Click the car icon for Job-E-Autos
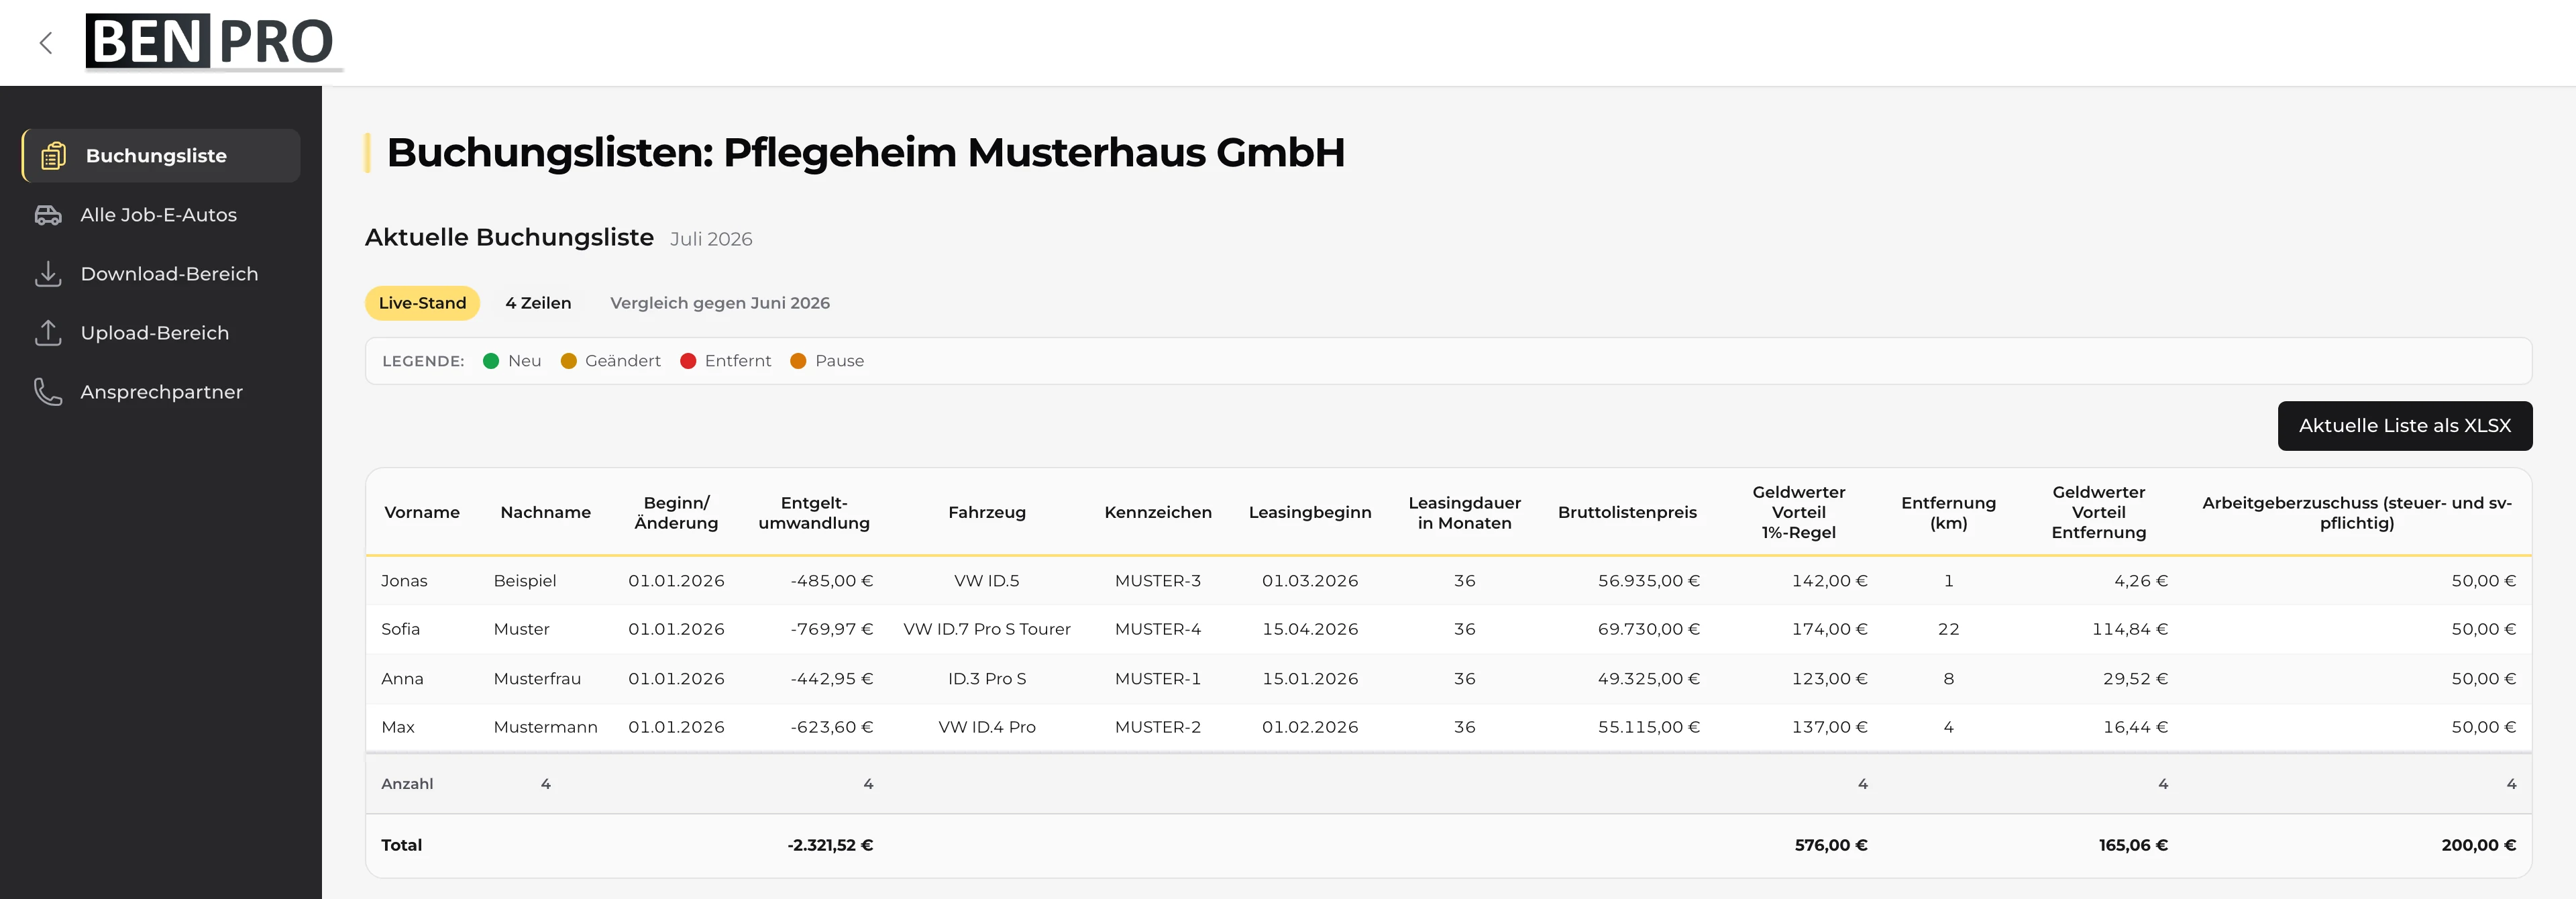Screen dimensions: 2576x899 pos(48,215)
